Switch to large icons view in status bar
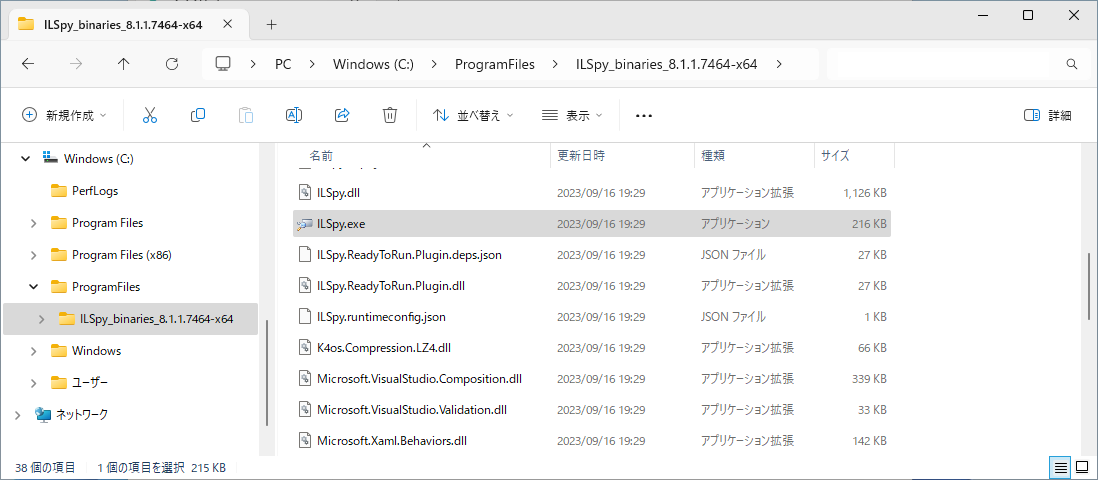The width and height of the screenshot is (1098, 480). [1081, 467]
